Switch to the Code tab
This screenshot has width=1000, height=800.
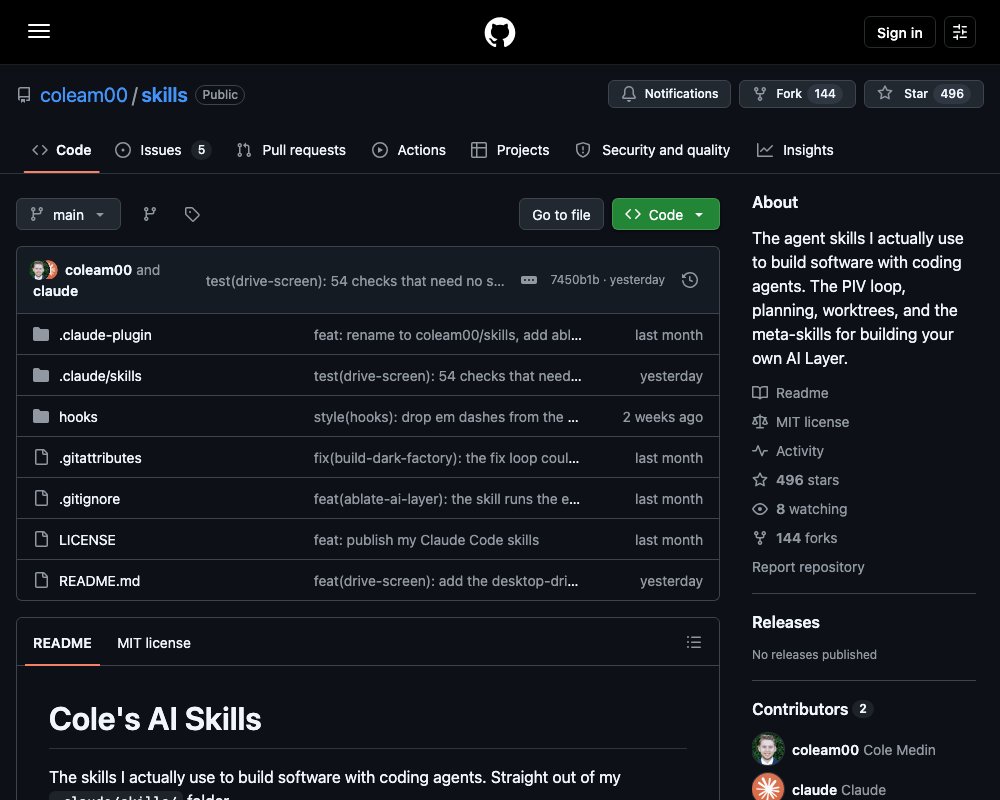click(62, 150)
